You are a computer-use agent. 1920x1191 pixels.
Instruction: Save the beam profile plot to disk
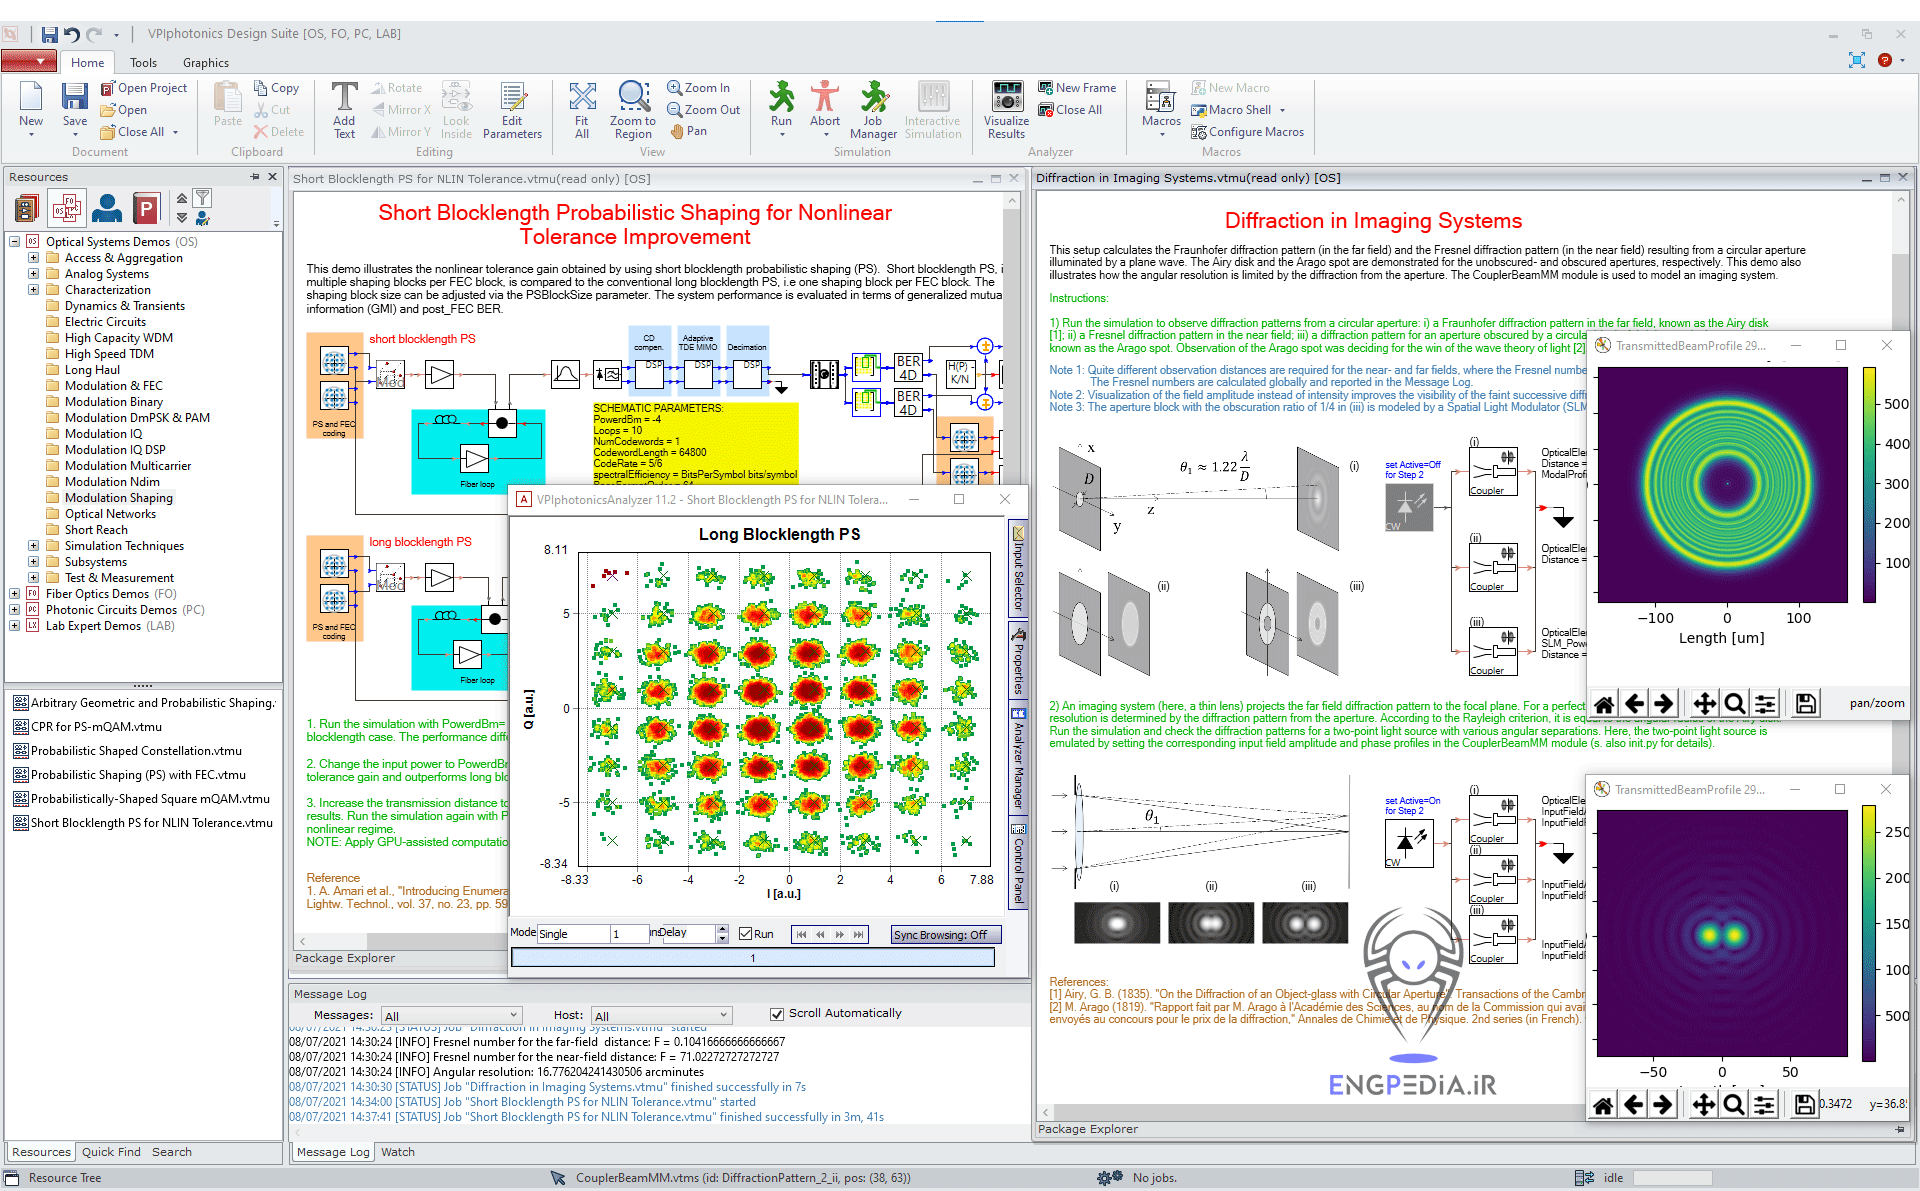(1804, 703)
